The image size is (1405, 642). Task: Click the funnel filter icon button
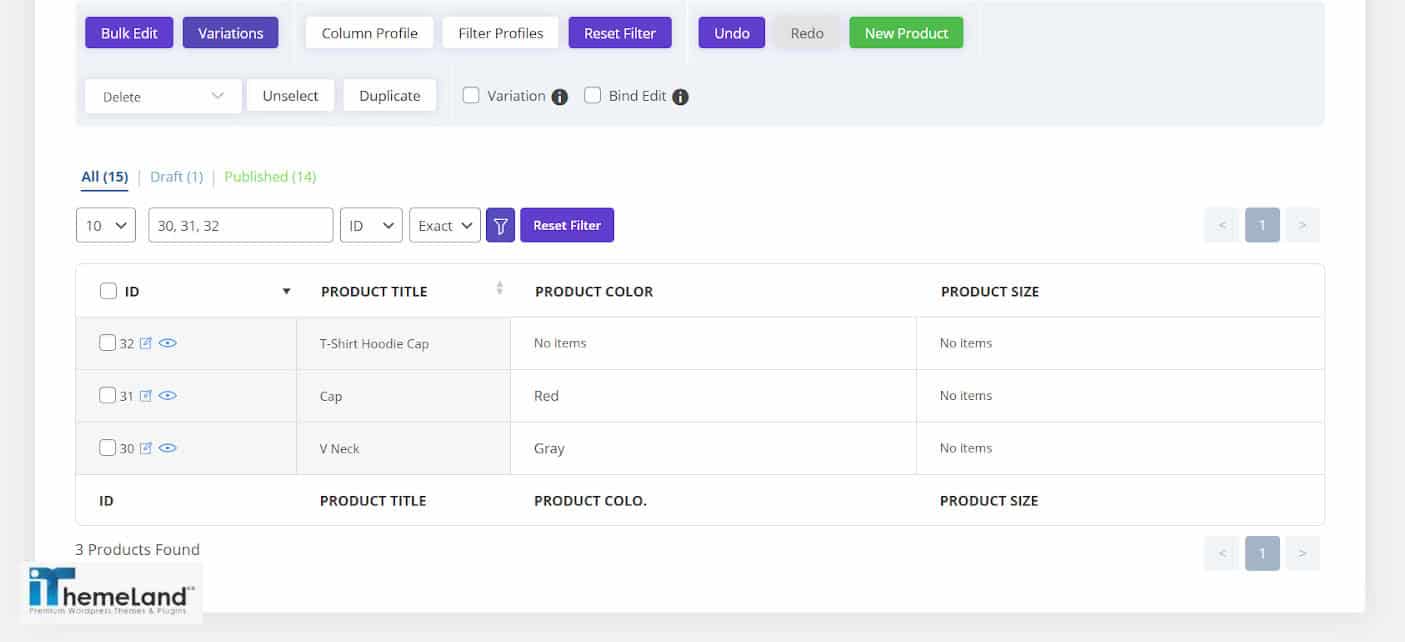point(500,225)
